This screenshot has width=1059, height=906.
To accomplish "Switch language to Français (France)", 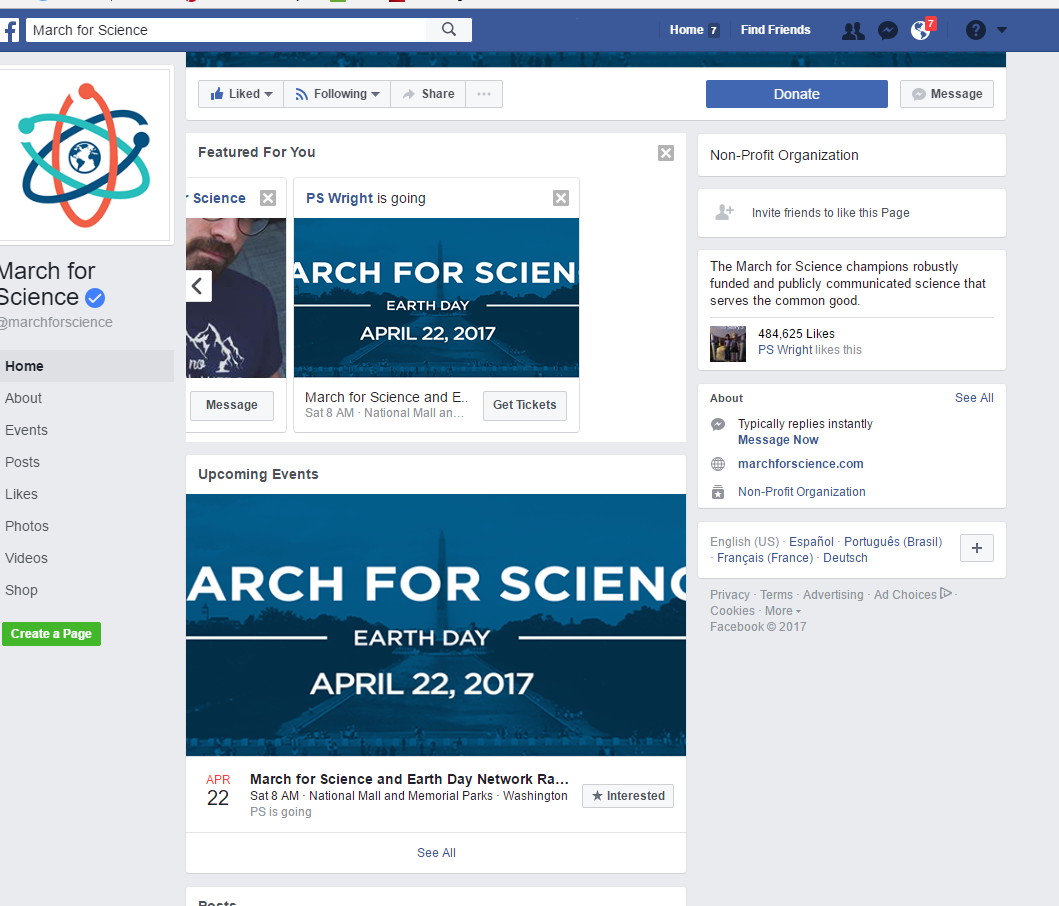I will pos(765,558).
